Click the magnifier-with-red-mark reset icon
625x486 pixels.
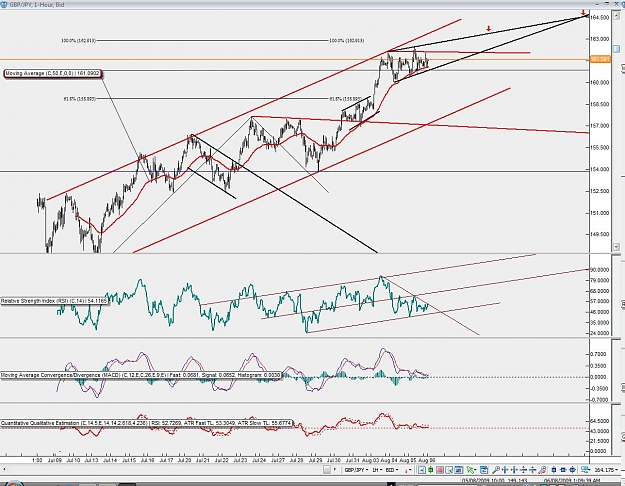coord(542,470)
